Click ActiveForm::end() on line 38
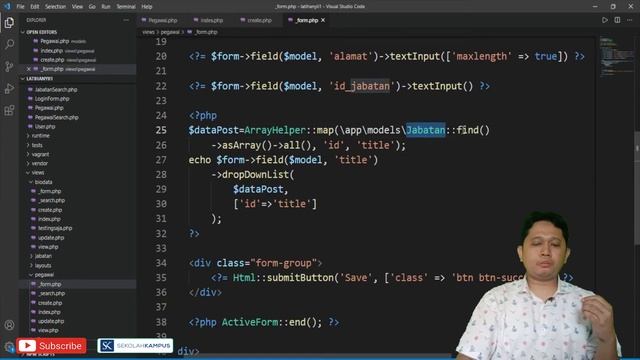Image resolution: width=640 pixels, height=360 pixels. click(271, 322)
